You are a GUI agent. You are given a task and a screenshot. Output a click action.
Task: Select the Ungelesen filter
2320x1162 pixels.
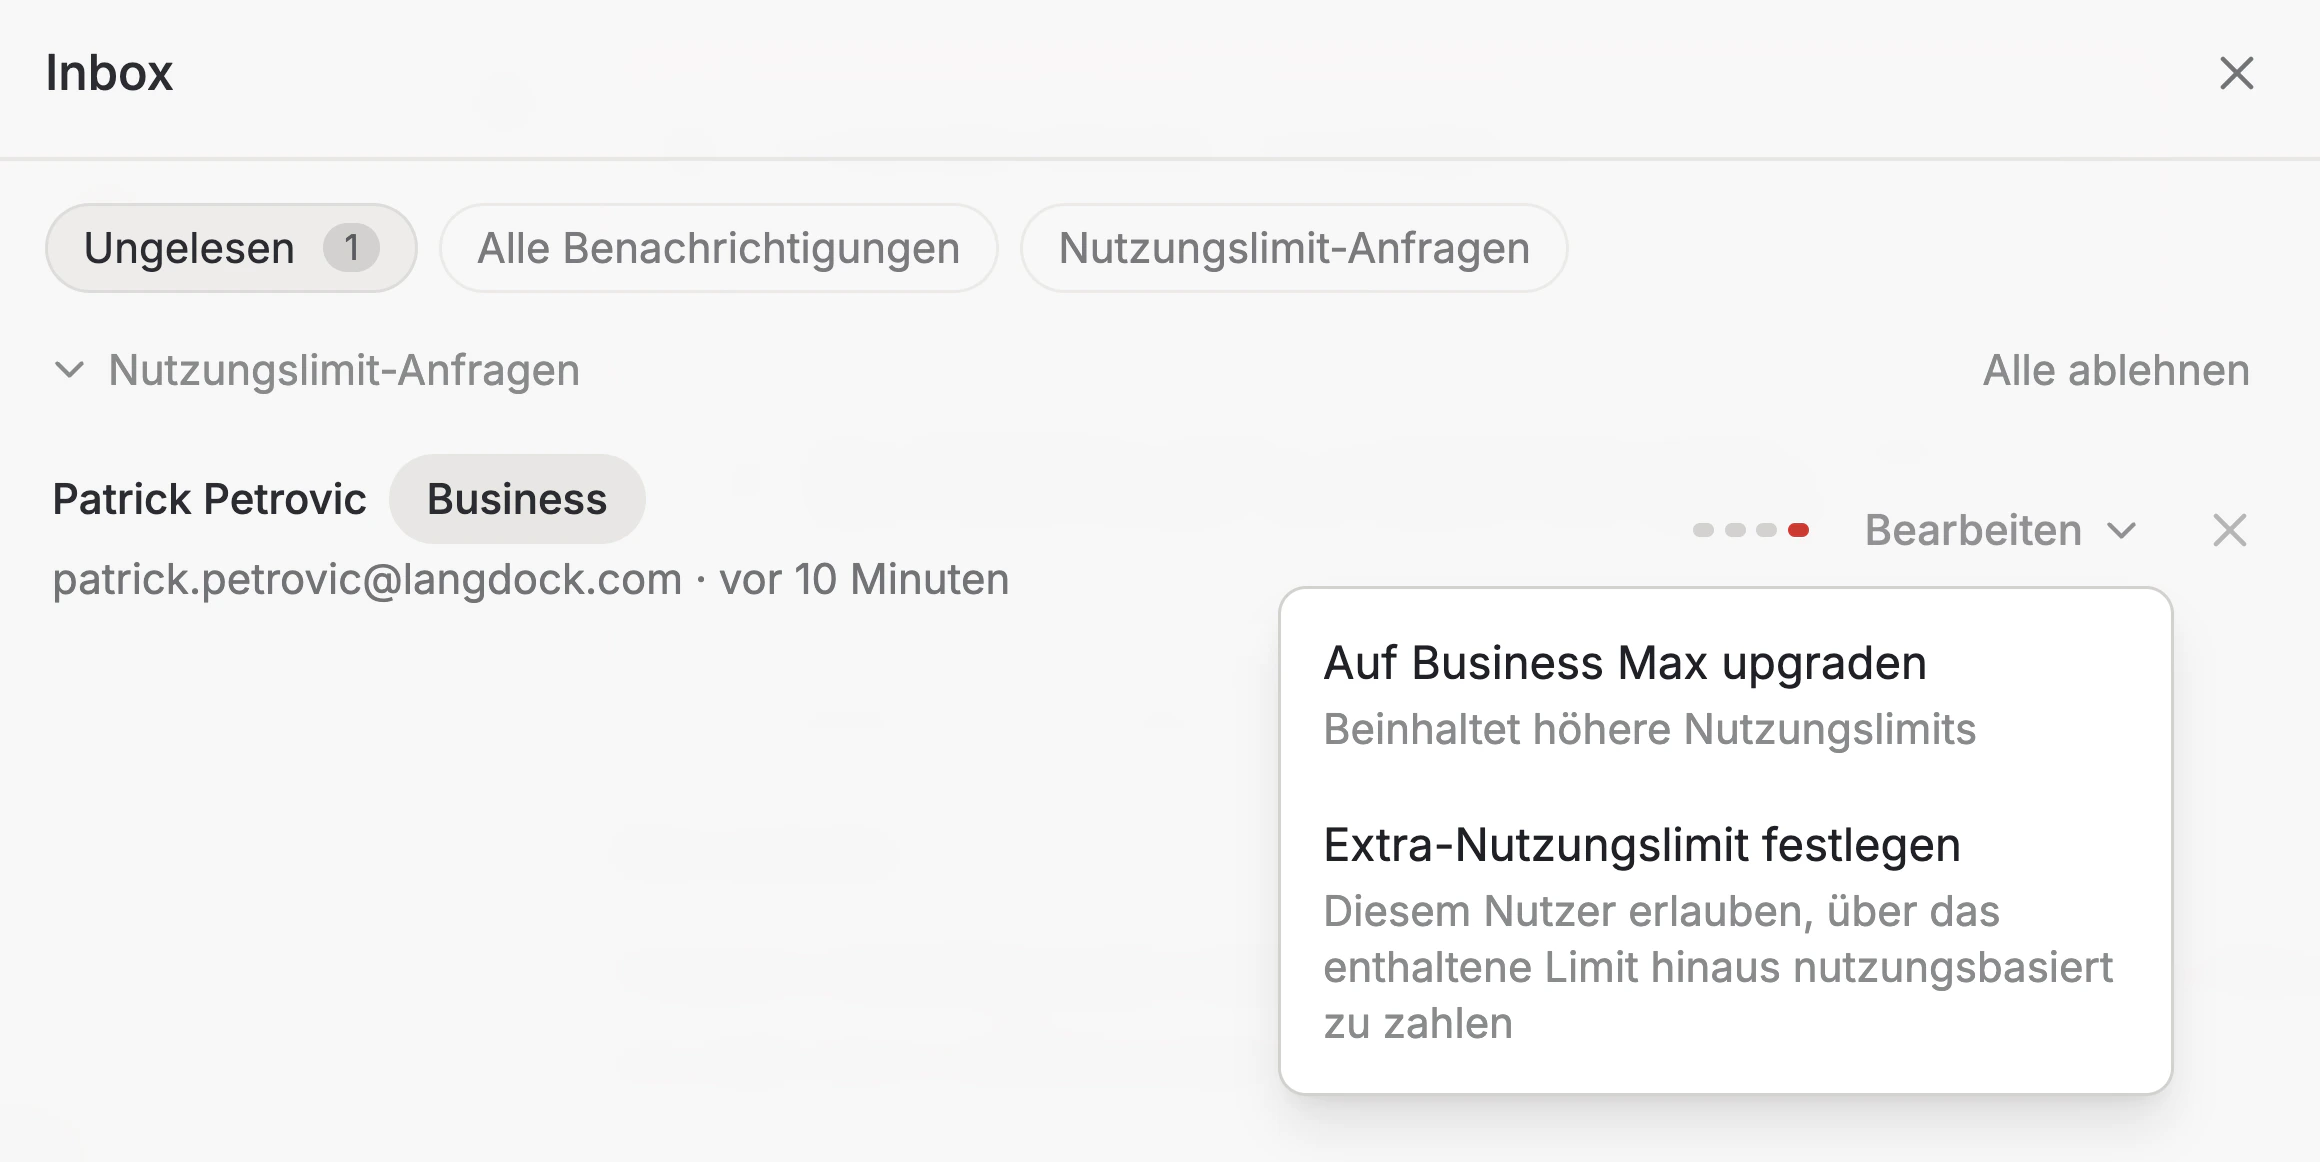[x=230, y=248]
